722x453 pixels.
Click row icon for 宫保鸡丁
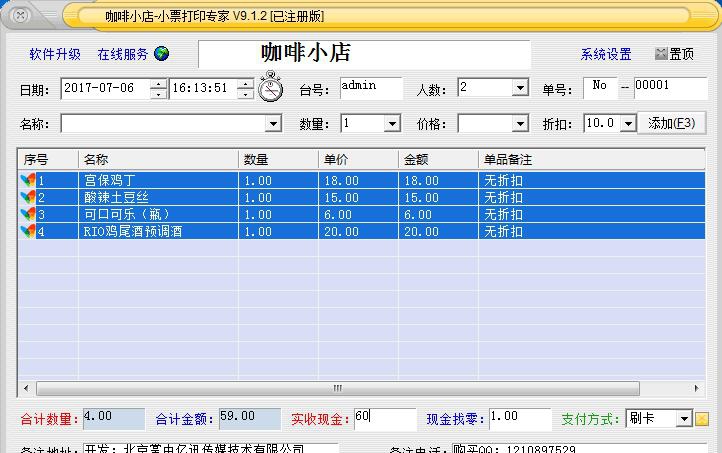27,180
